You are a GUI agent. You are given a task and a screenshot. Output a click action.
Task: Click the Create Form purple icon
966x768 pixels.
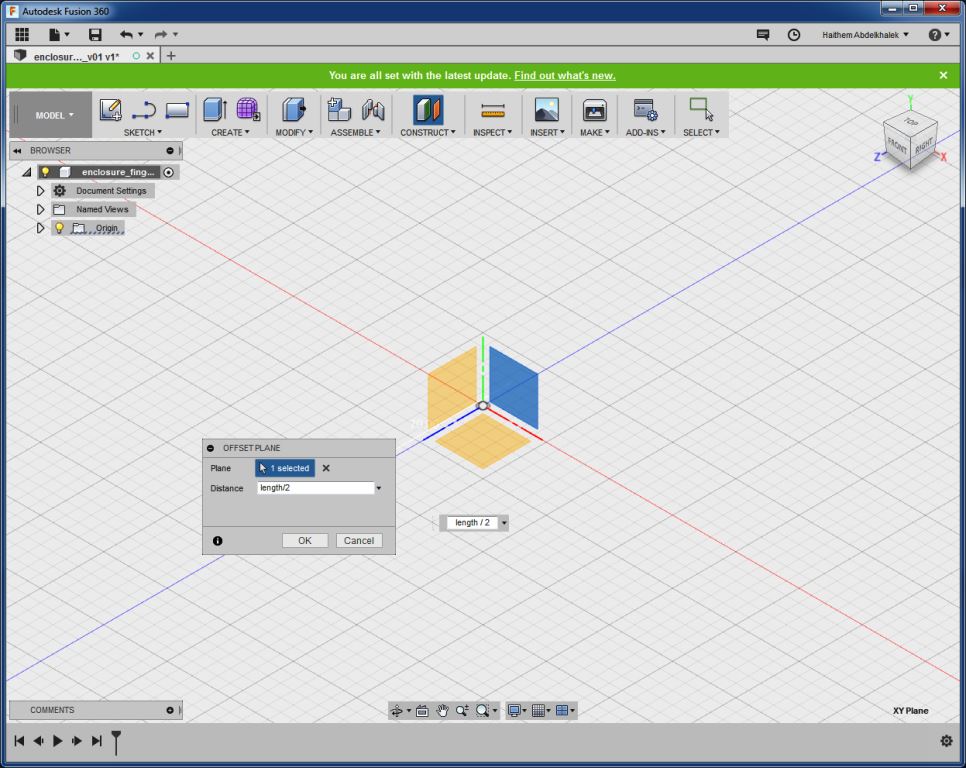248,110
